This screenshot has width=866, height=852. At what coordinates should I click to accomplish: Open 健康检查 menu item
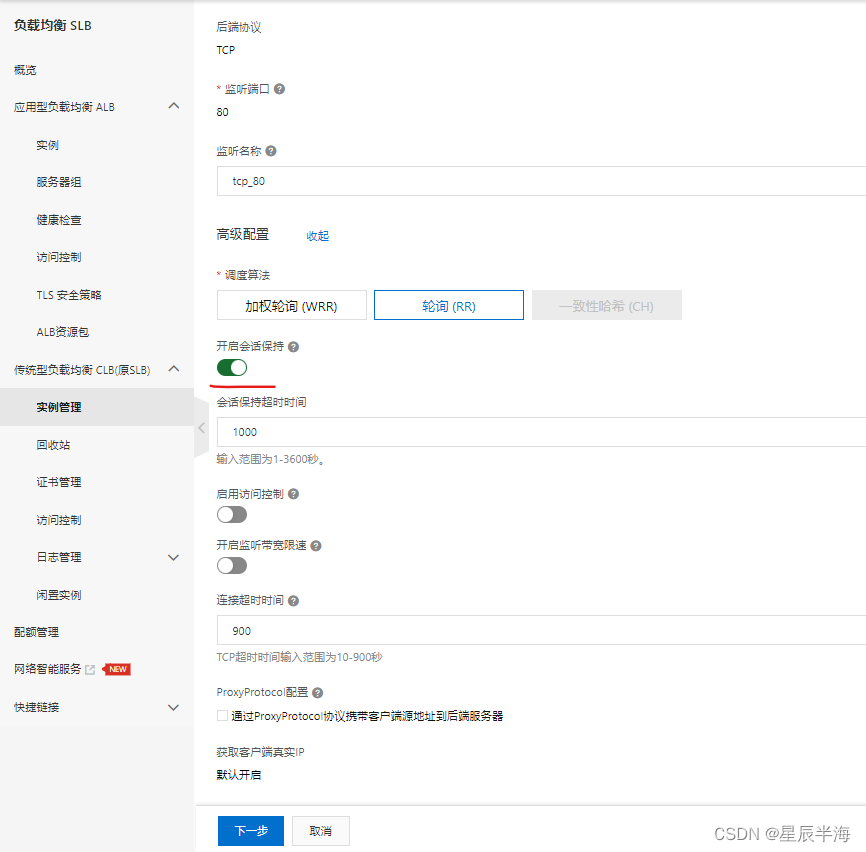[59, 220]
